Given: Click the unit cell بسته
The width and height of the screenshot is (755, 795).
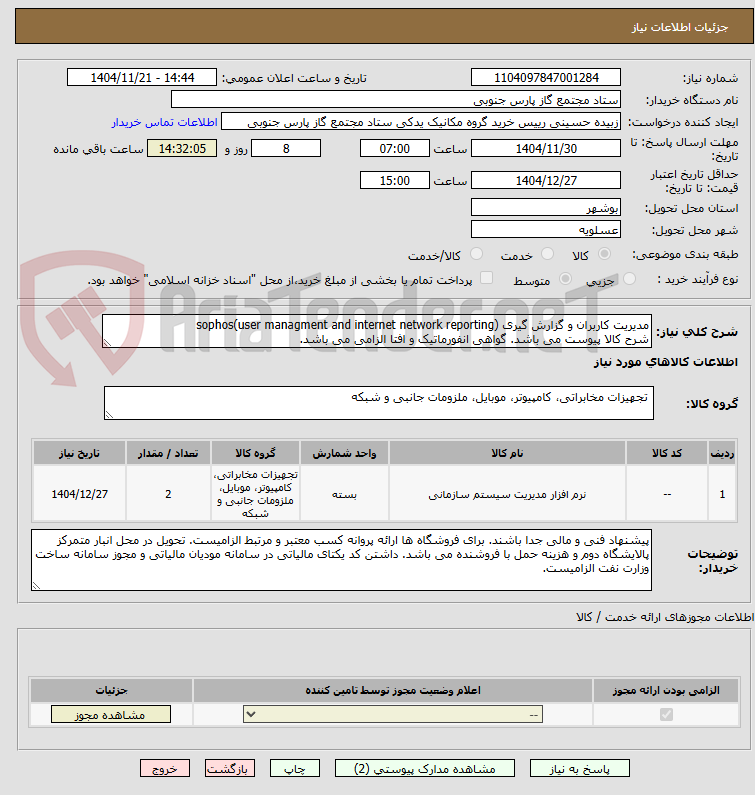Looking at the screenshot, I should click(344, 494).
